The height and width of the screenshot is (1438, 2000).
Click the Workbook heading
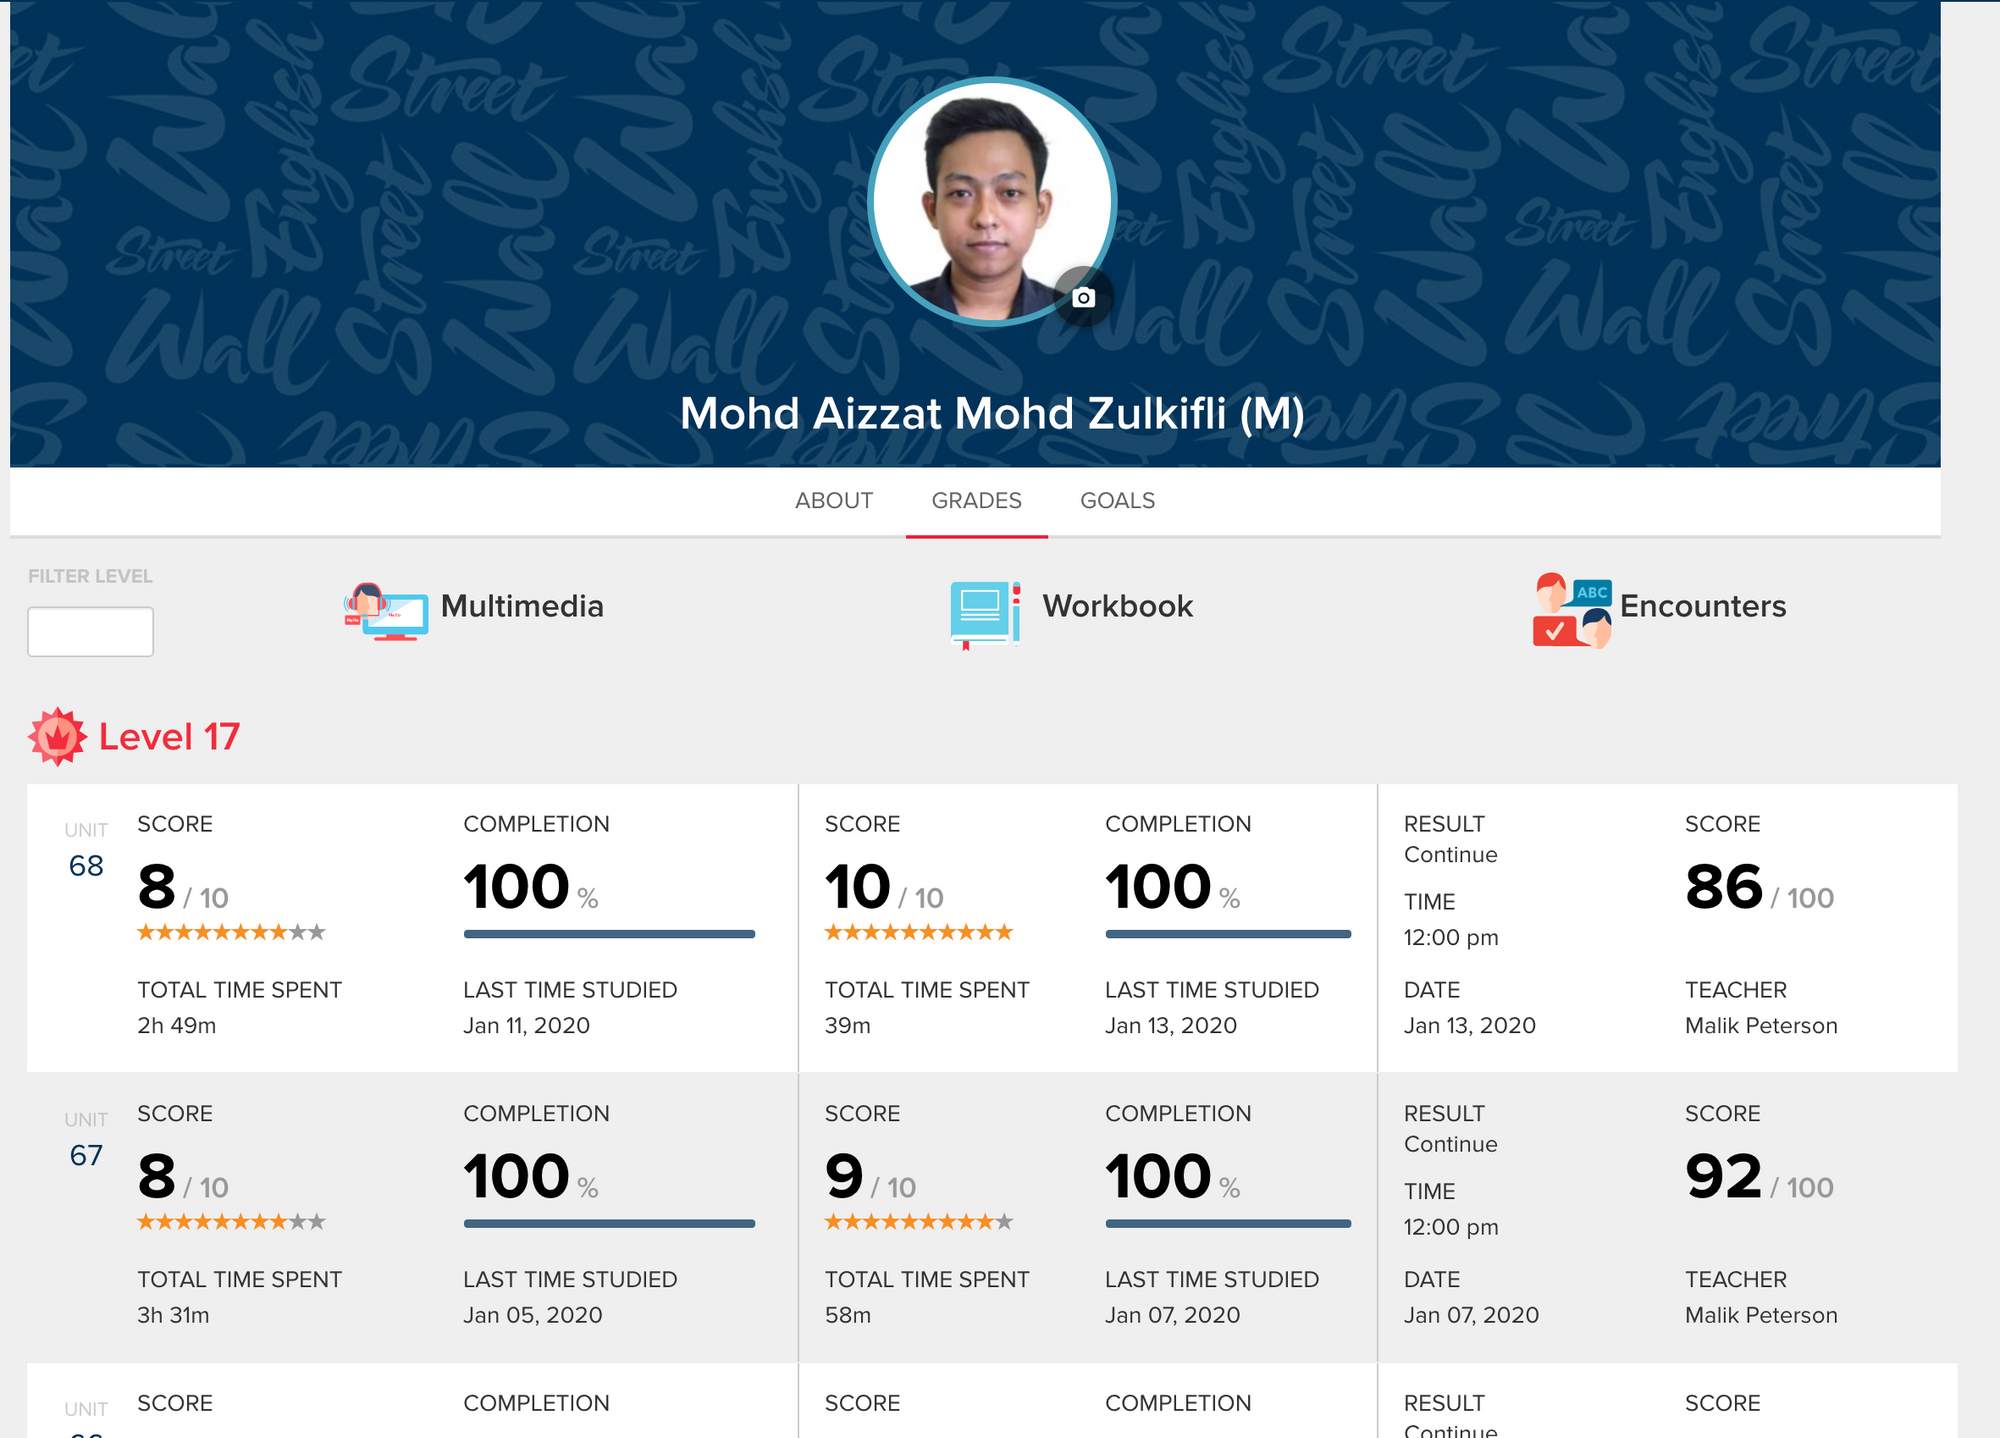[x=1118, y=606]
